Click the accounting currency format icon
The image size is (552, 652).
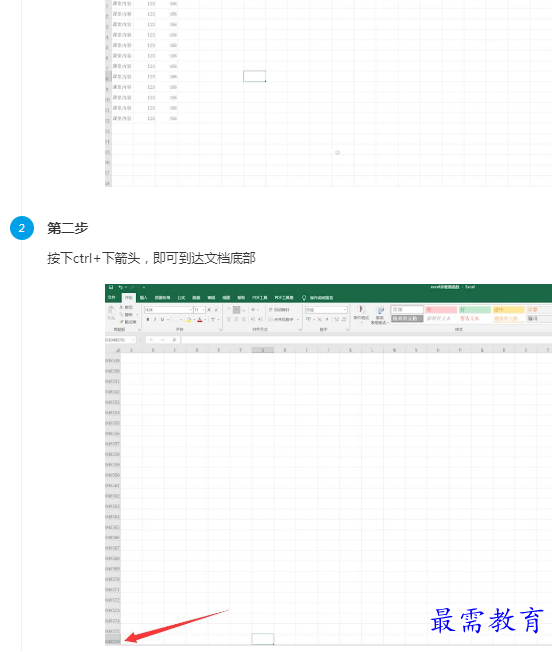point(309,319)
